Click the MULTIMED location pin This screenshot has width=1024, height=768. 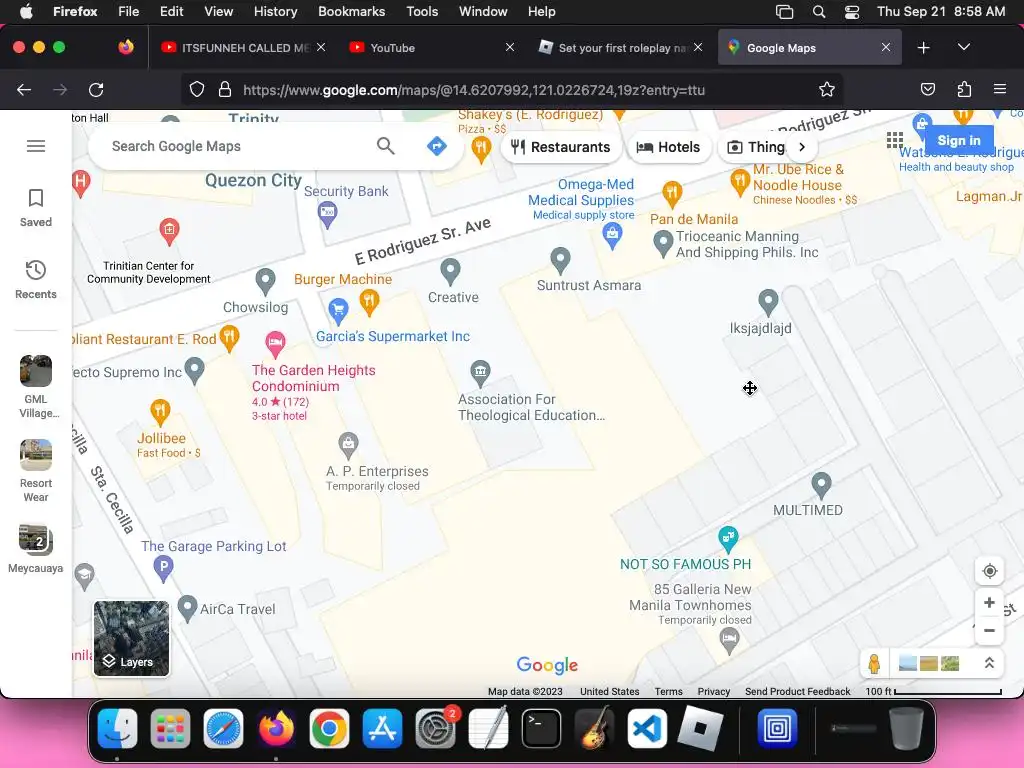(x=821, y=485)
